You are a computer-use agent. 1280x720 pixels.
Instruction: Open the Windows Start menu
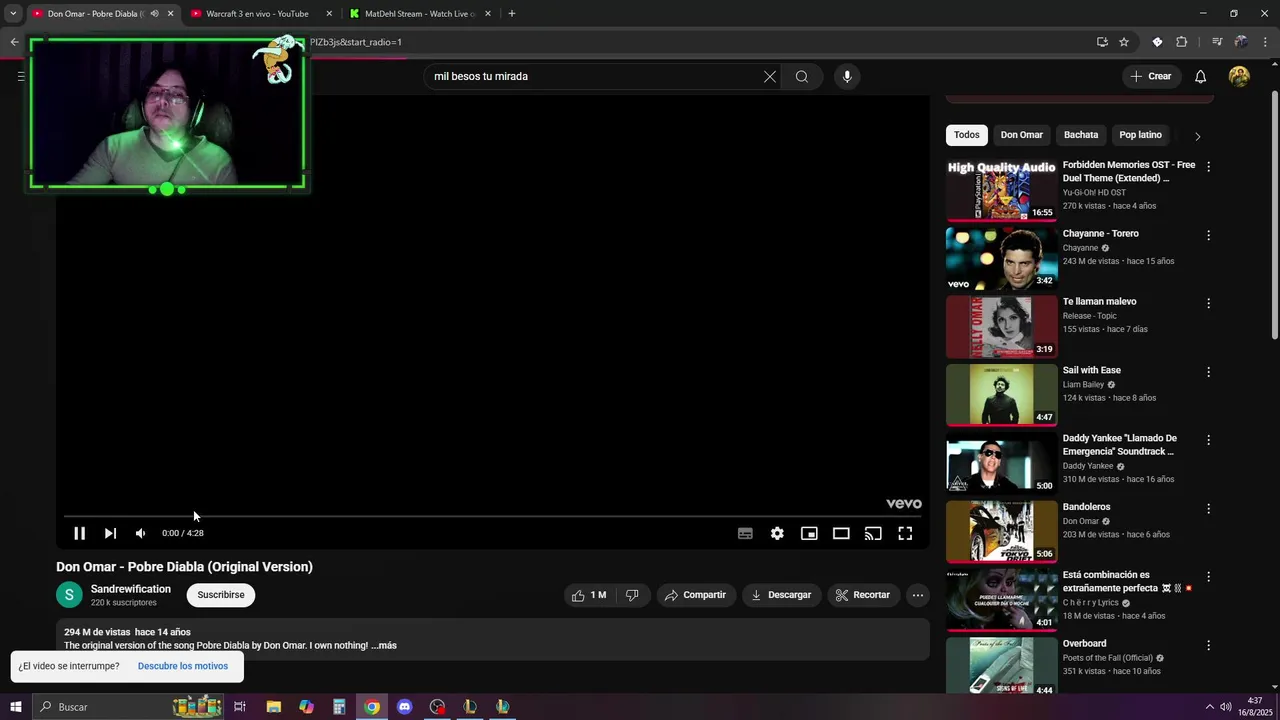click(x=15, y=707)
